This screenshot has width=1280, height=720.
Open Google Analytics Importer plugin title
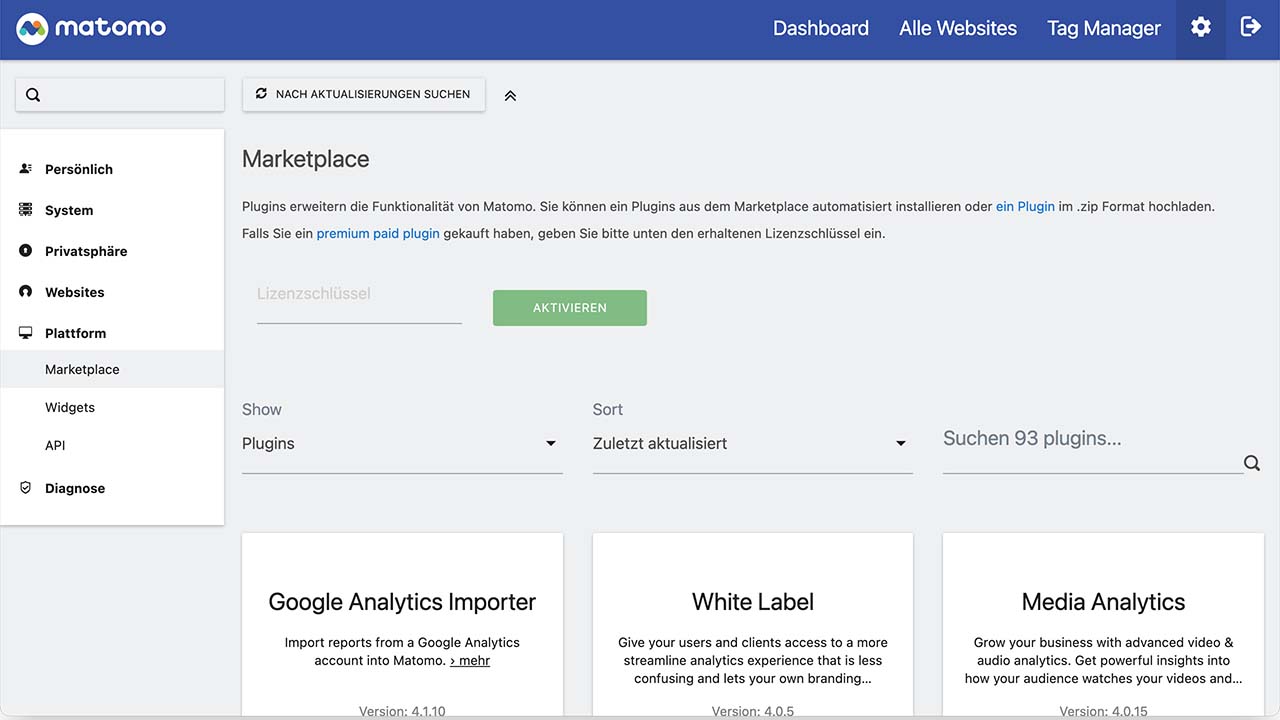pyautogui.click(x=402, y=602)
